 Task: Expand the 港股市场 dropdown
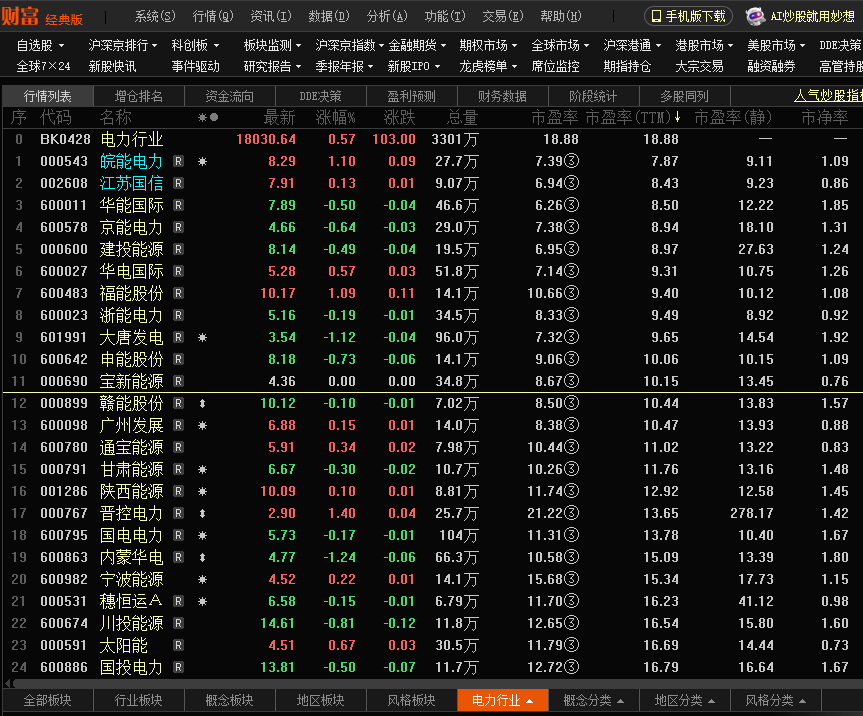coord(704,45)
